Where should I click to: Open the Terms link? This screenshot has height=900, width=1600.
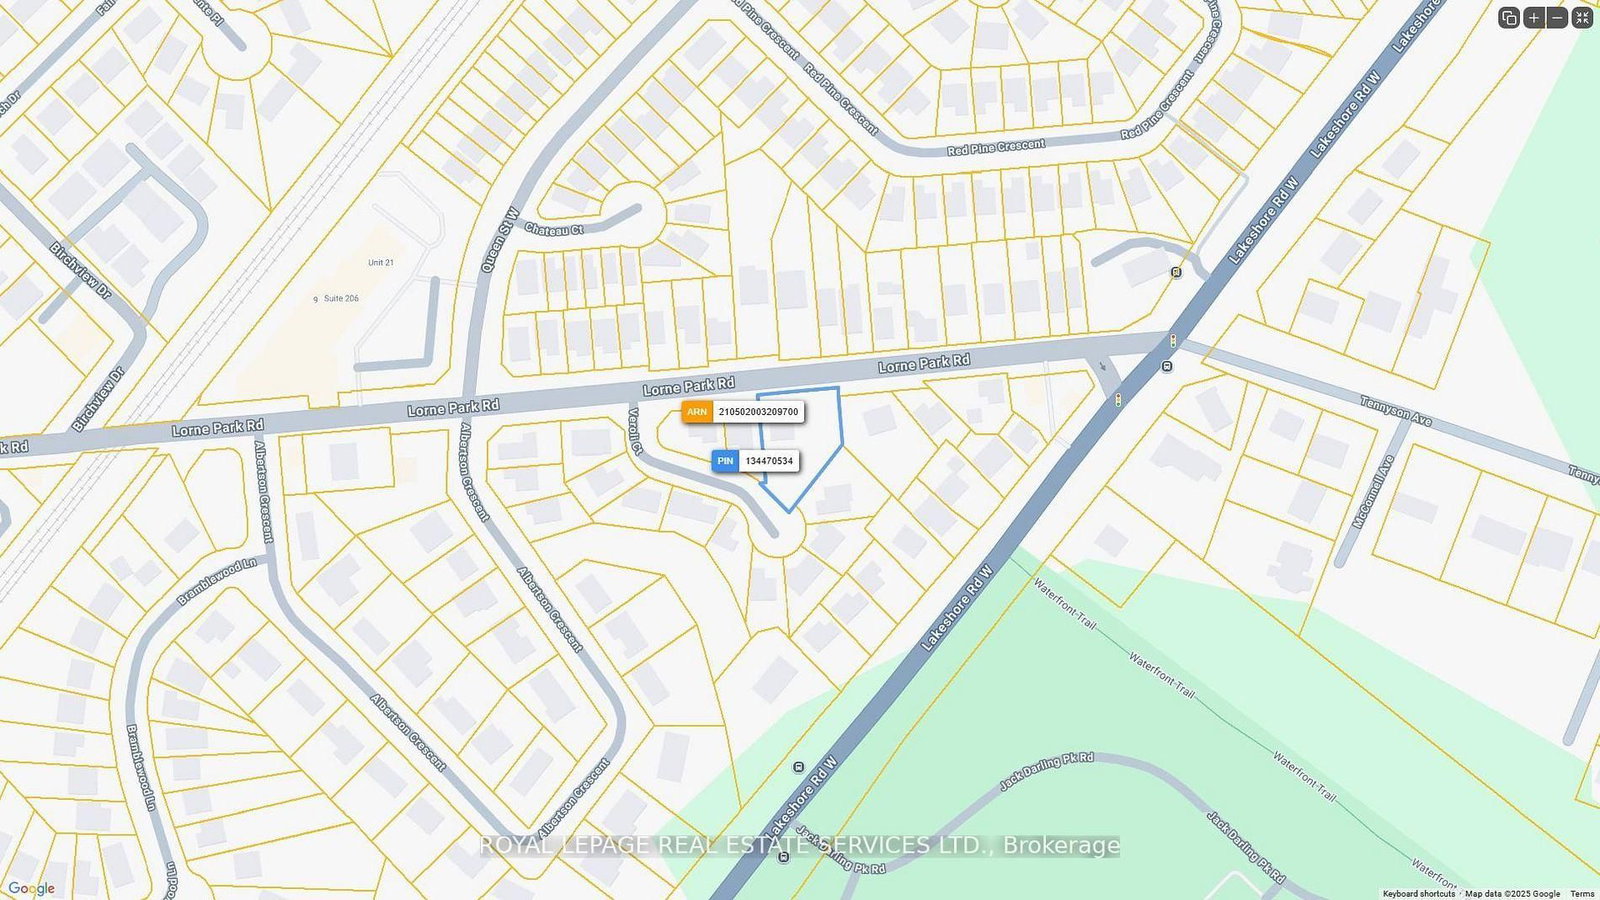1582,894
